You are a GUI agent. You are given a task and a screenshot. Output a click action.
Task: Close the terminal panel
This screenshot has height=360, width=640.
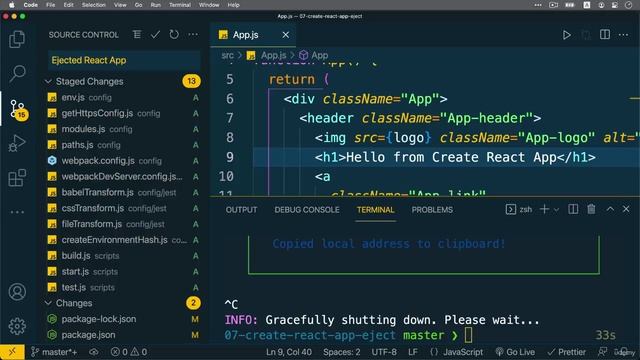[x=626, y=209]
